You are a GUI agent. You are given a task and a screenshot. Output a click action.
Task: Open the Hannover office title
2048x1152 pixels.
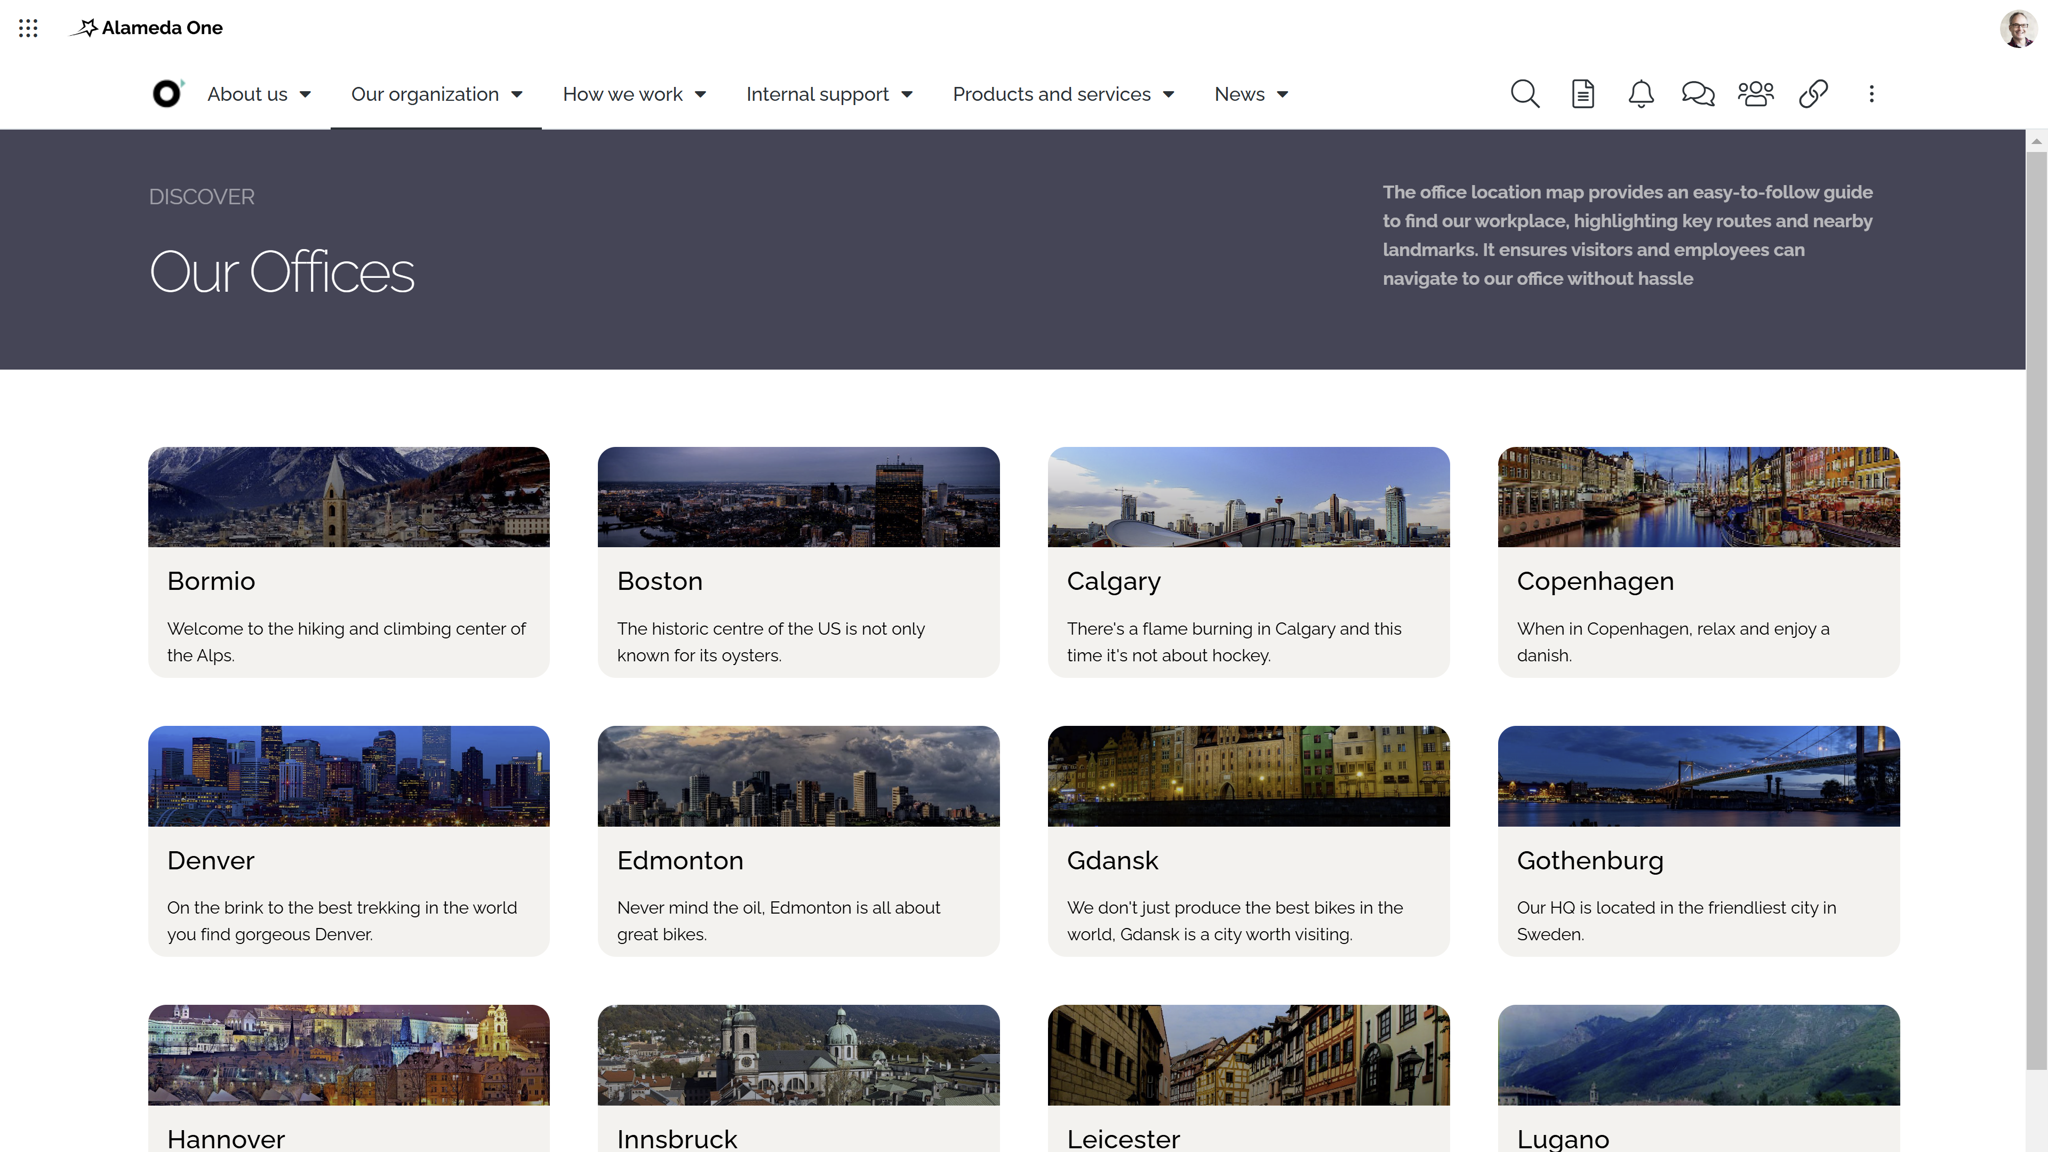[226, 1139]
